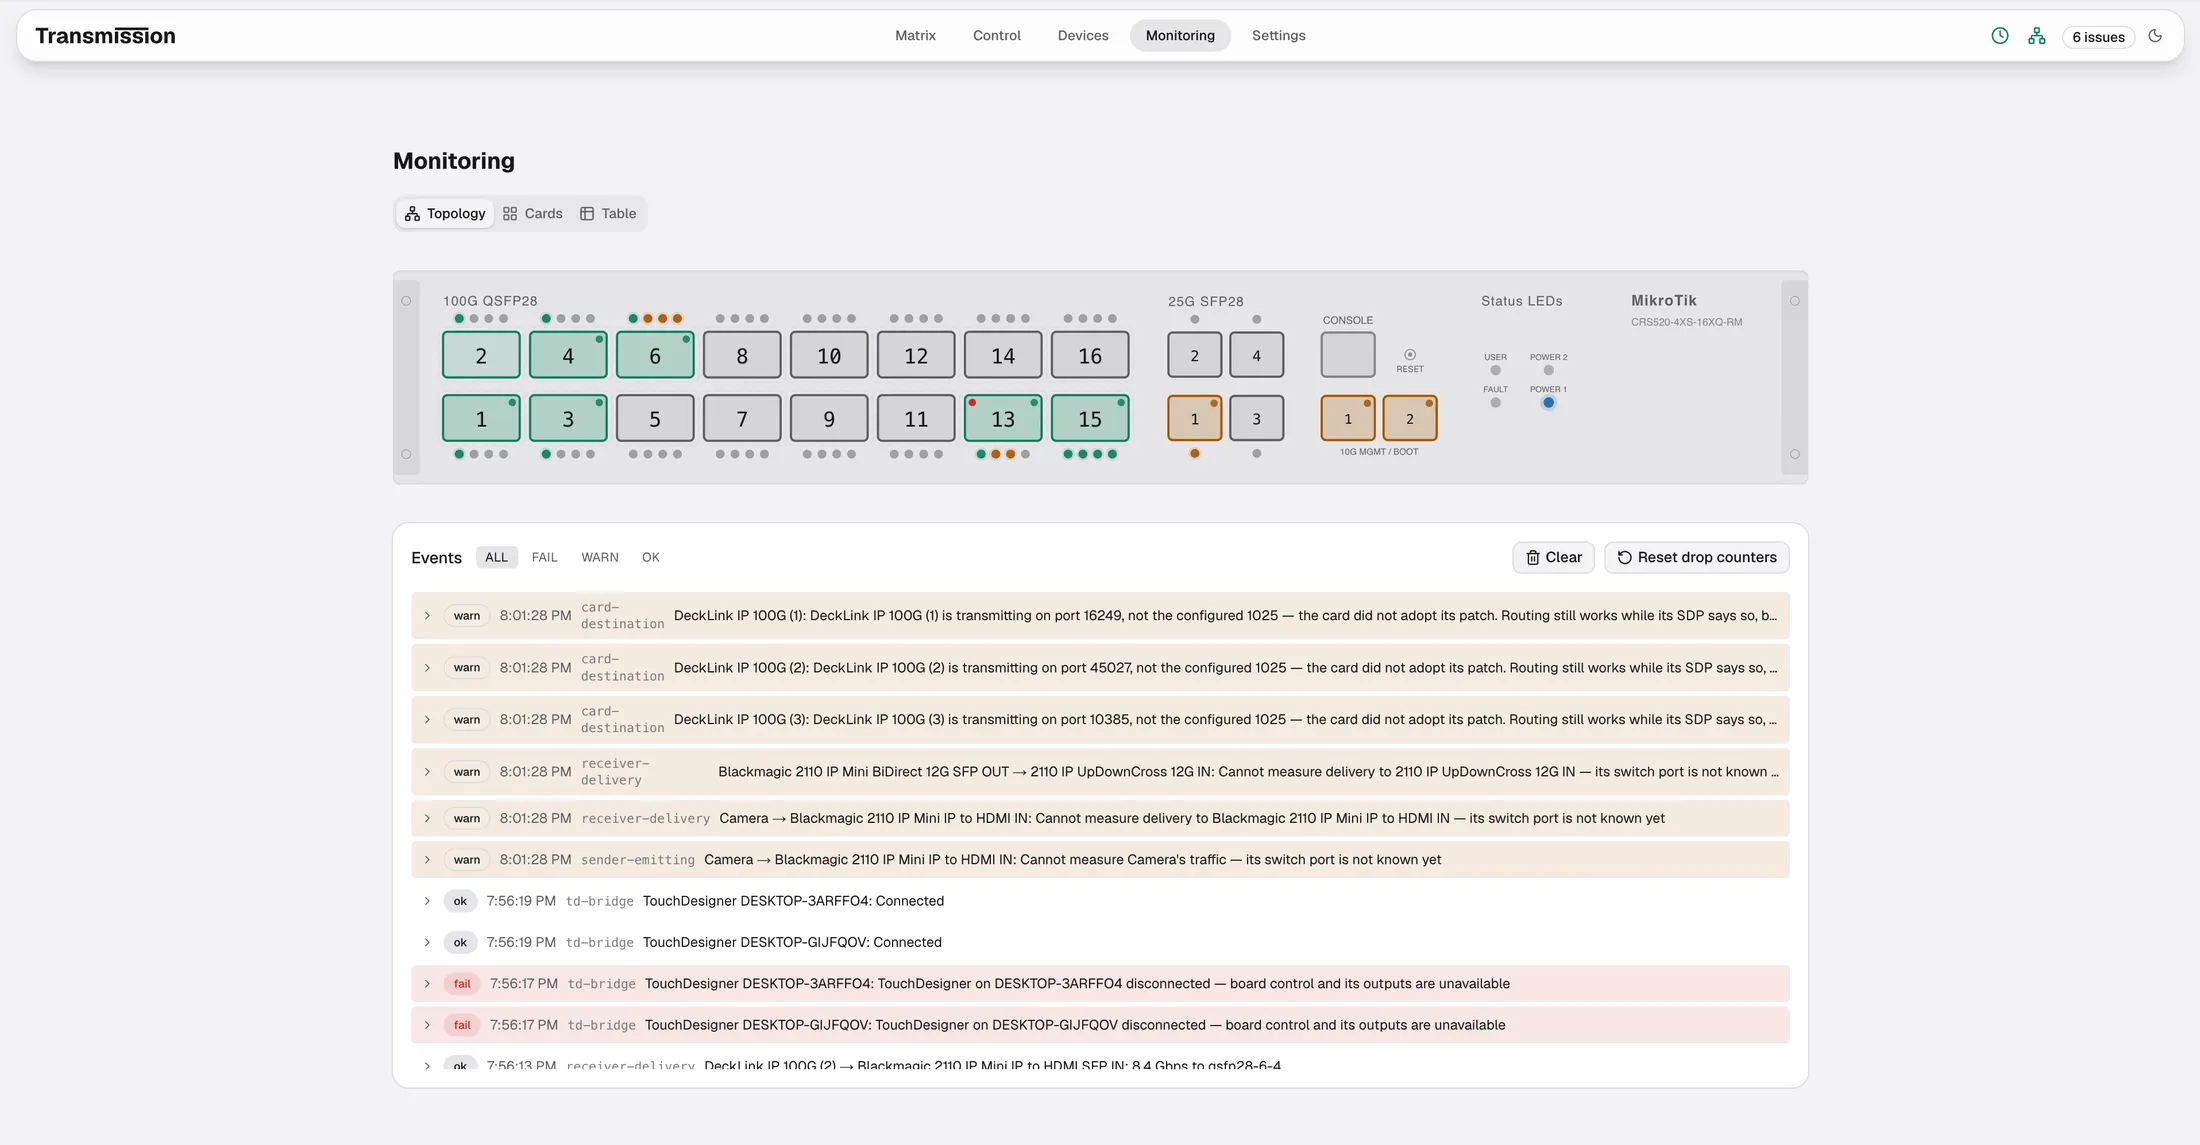Select QSFP28 port 10
Screen dimensions: 2200x1145
[x=829, y=355]
